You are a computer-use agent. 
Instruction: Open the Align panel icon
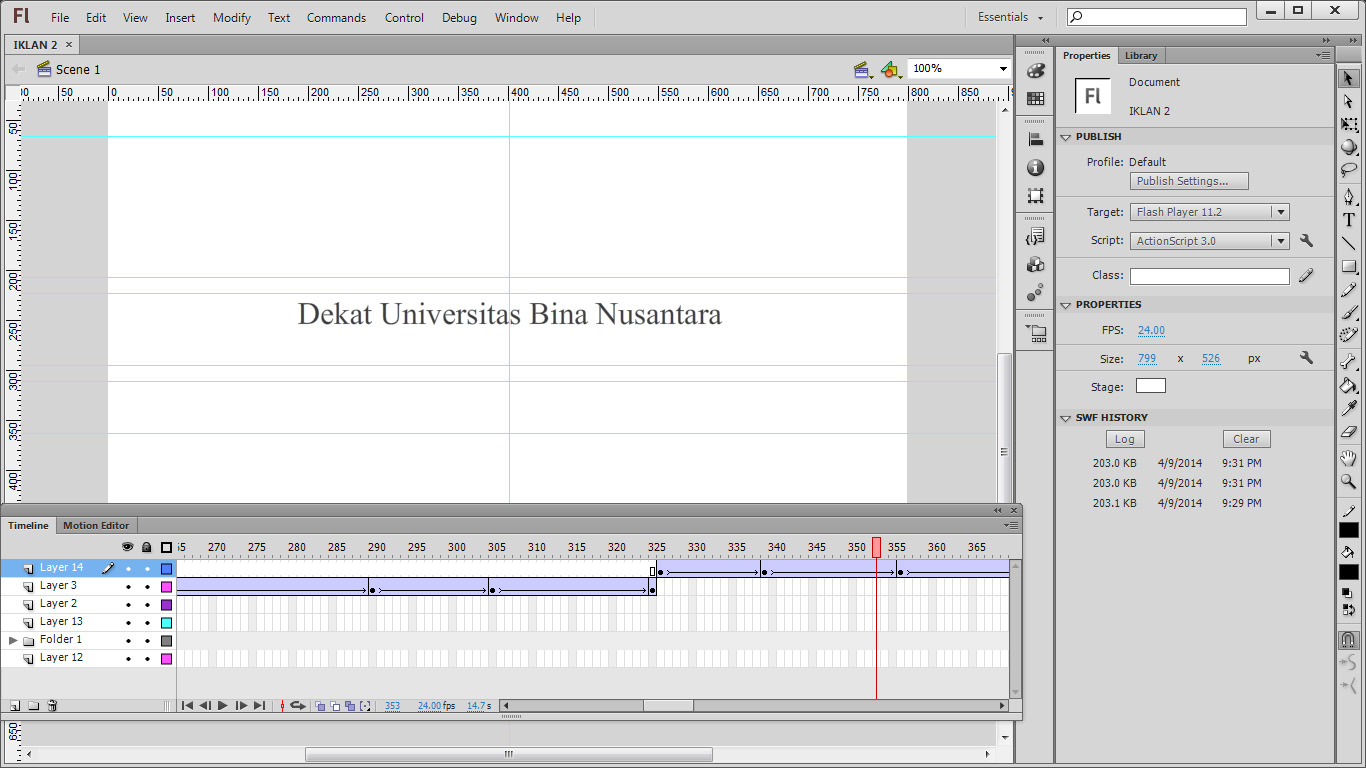coord(1036,140)
